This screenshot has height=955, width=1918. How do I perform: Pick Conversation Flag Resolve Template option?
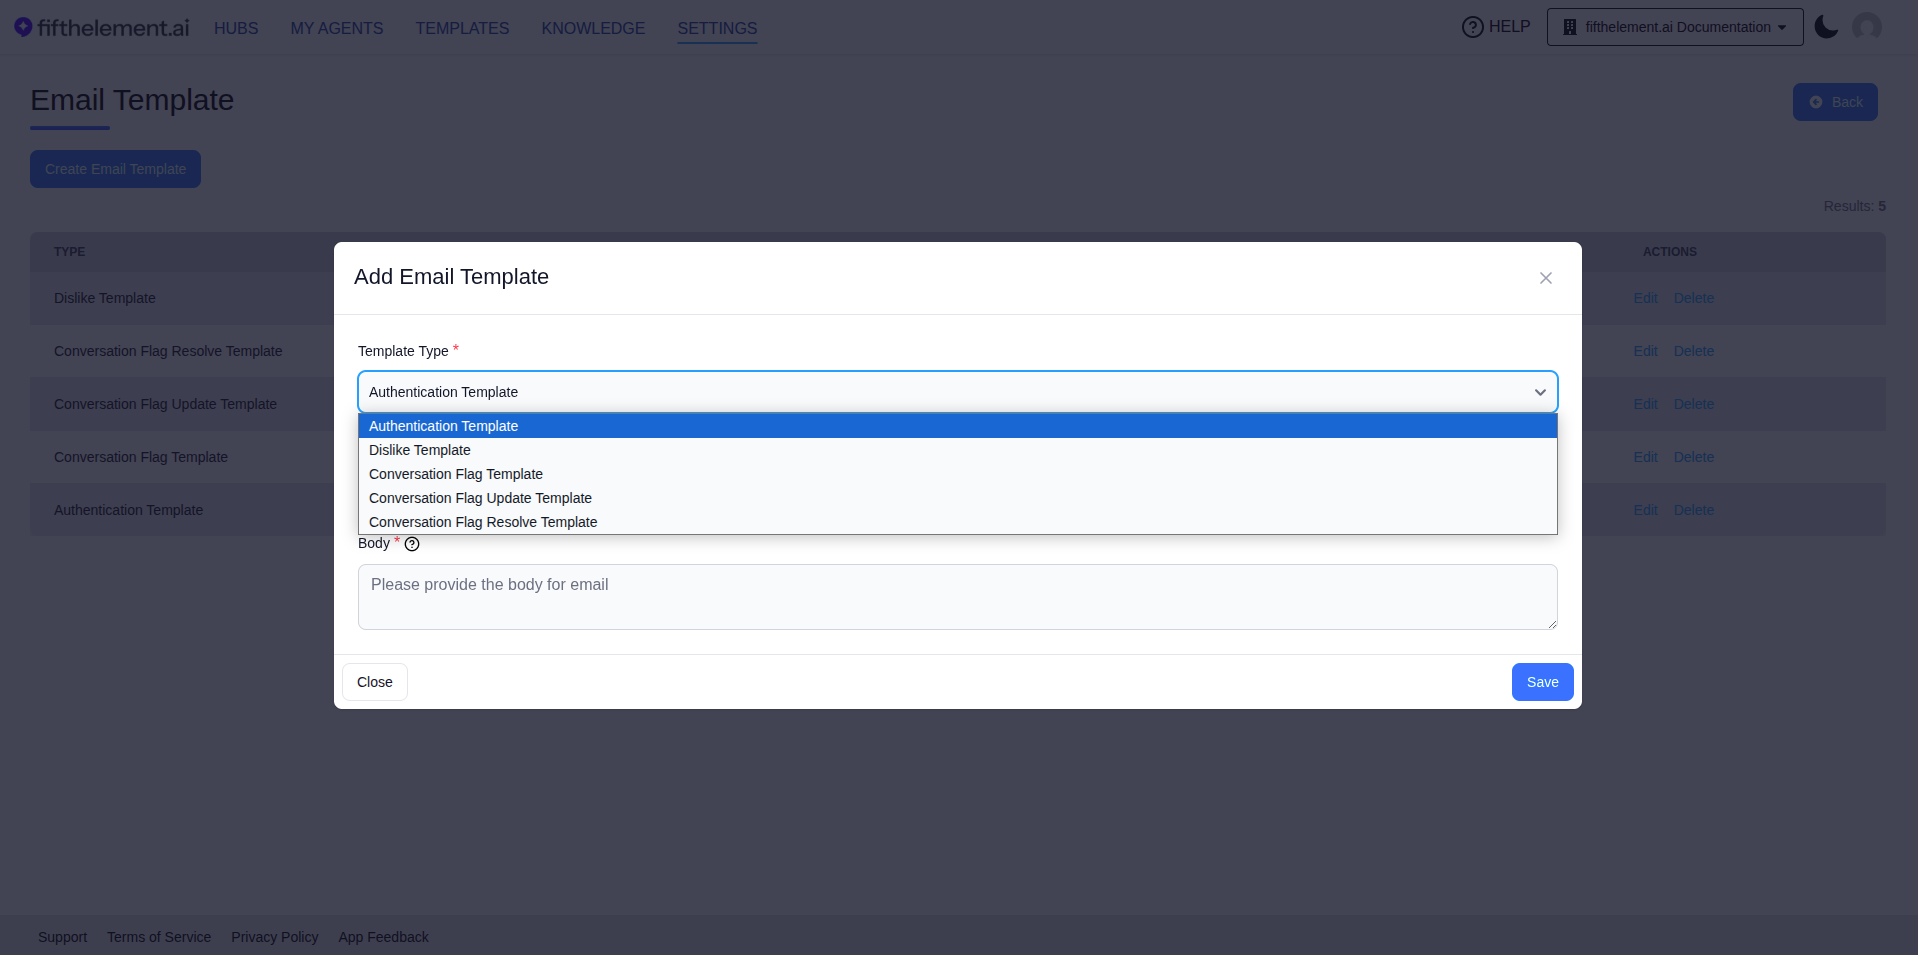(958, 522)
